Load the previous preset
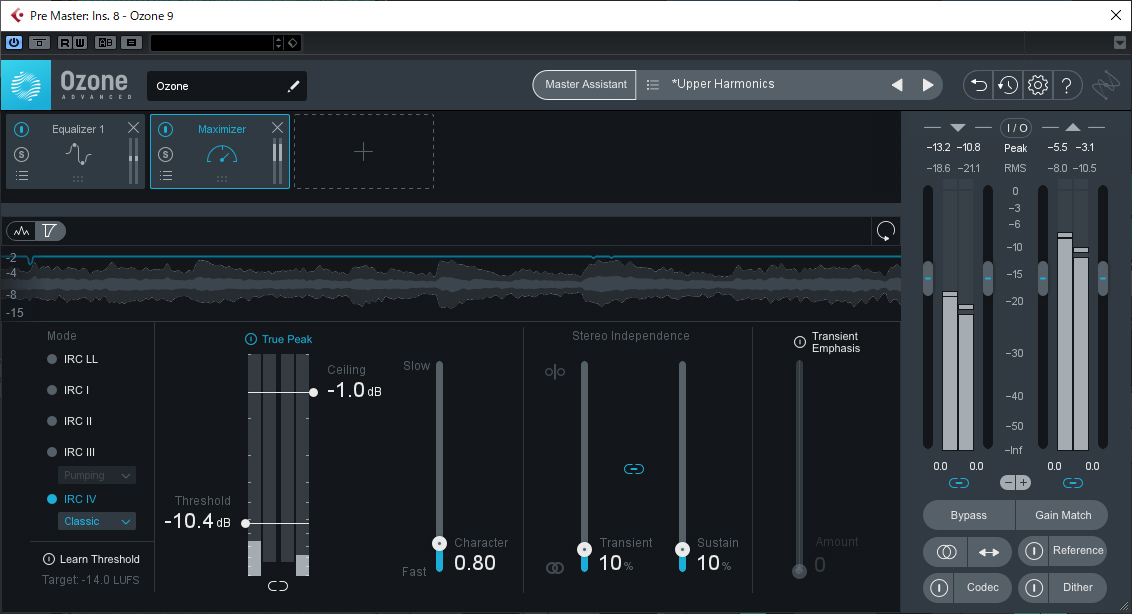1132x614 pixels. pos(897,85)
